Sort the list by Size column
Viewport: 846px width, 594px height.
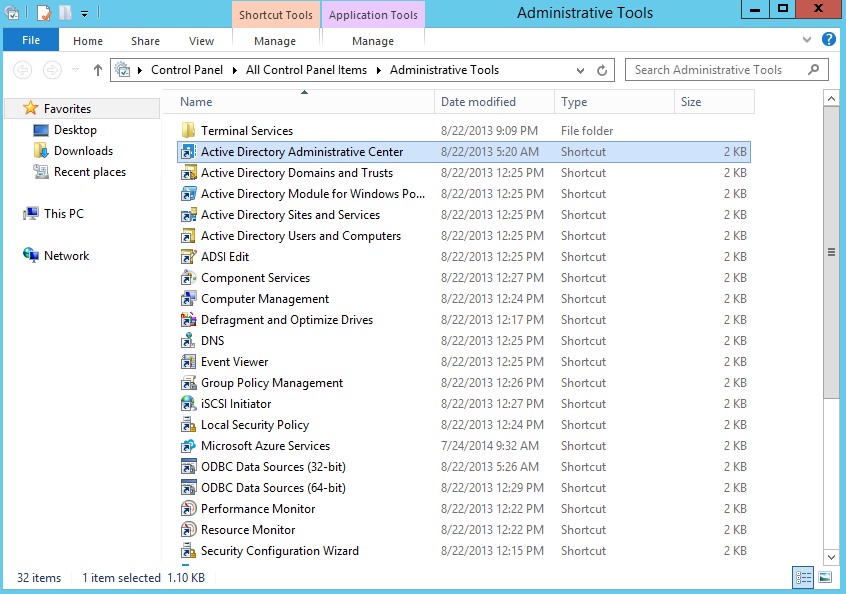[x=714, y=102]
